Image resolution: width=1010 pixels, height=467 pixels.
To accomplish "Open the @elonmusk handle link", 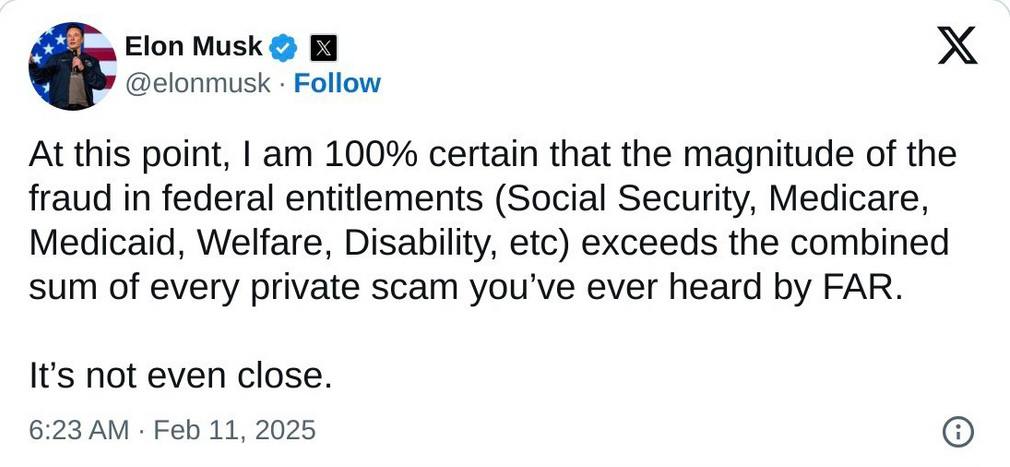I will click(197, 83).
